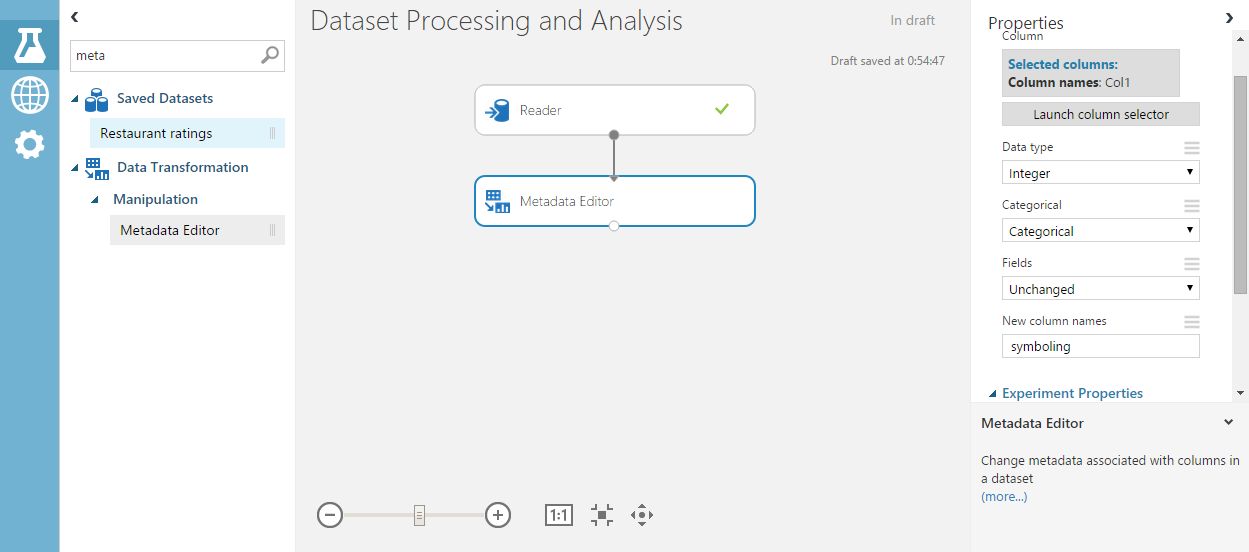This screenshot has height=552, width=1249.
Task: Click the zoom slider handle
Action: [x=419, y=515]
